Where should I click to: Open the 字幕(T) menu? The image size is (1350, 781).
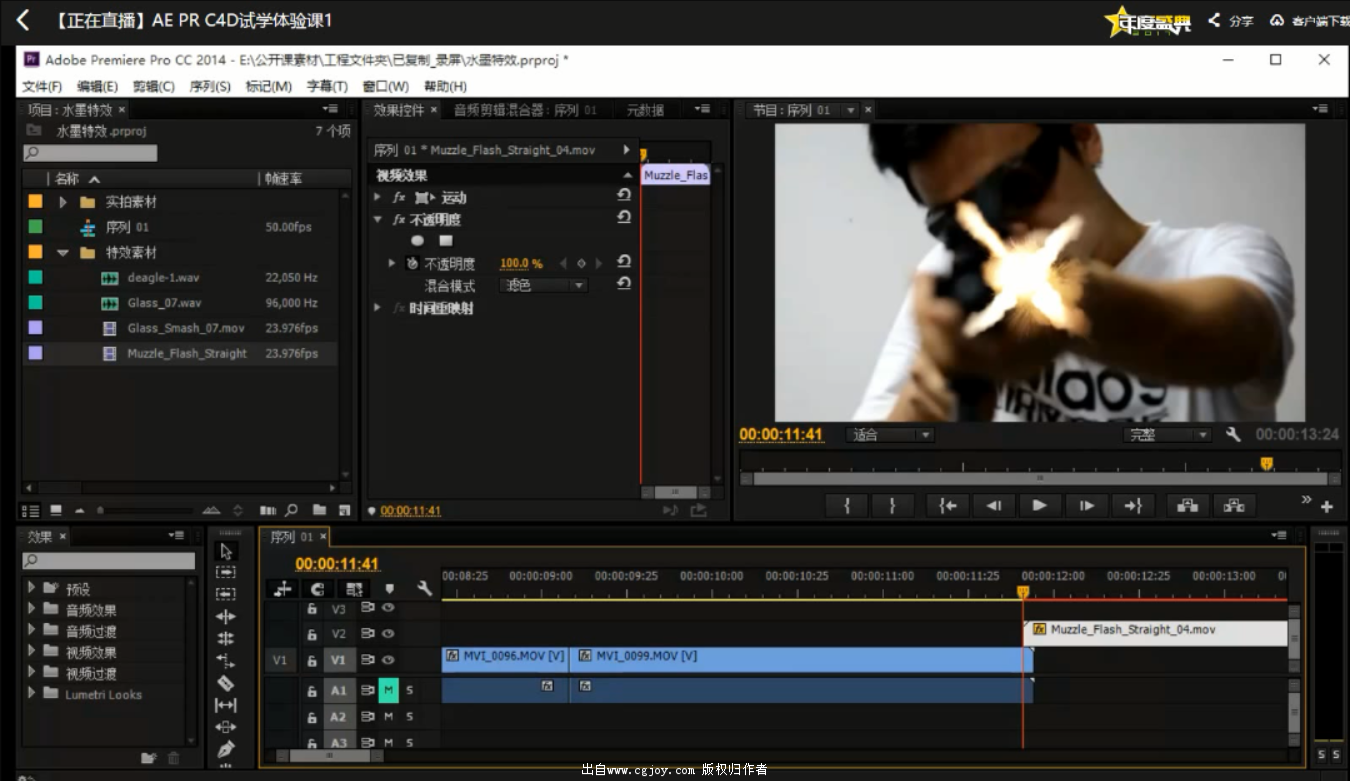click(x=327, y=87)
